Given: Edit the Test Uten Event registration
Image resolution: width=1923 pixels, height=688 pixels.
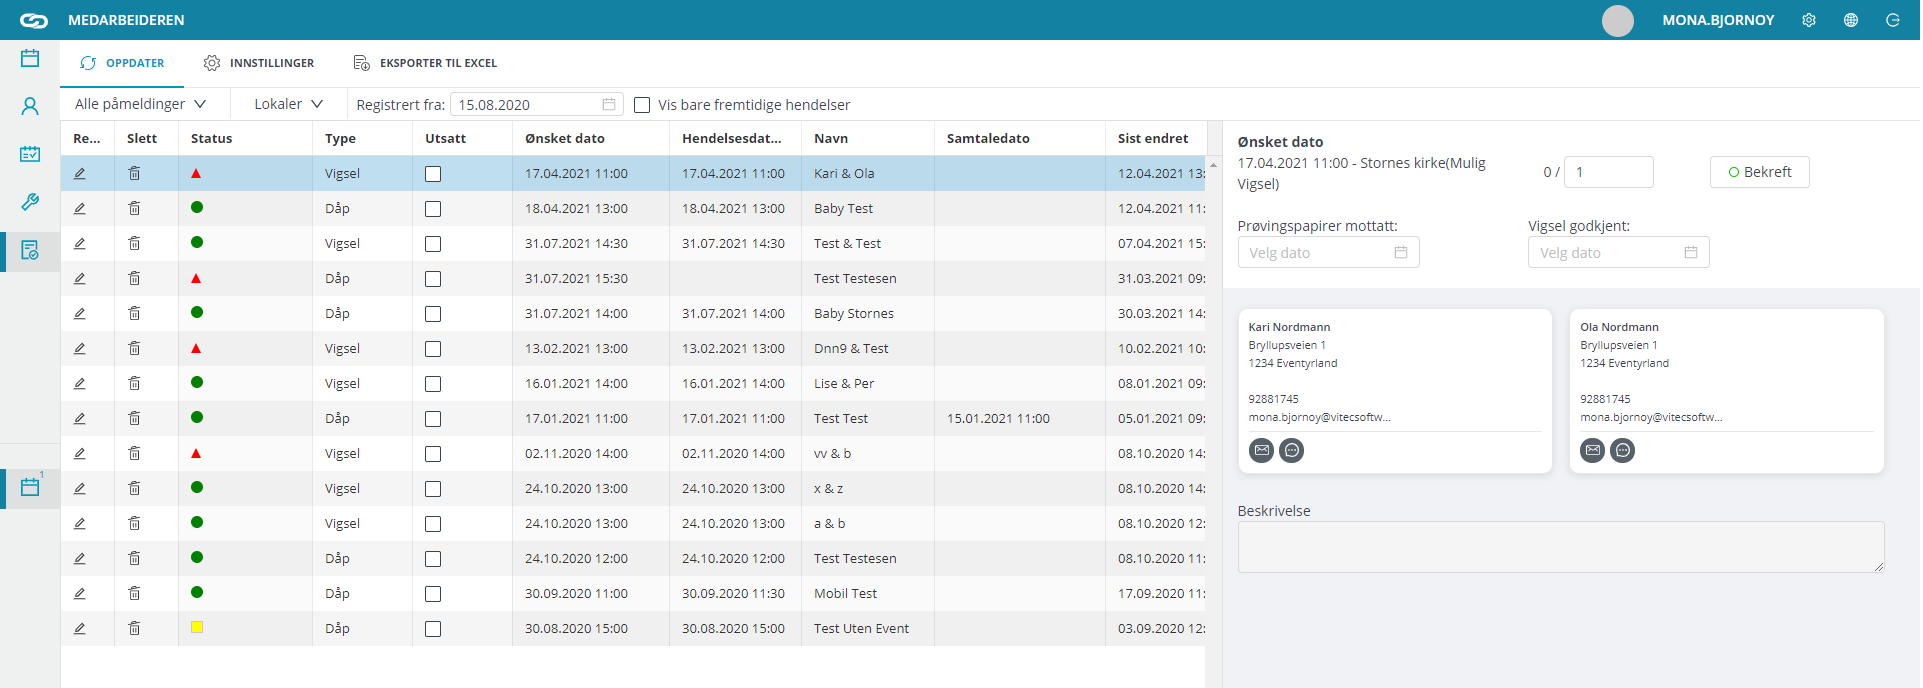Looking at the screenshot, I should 80,629.
